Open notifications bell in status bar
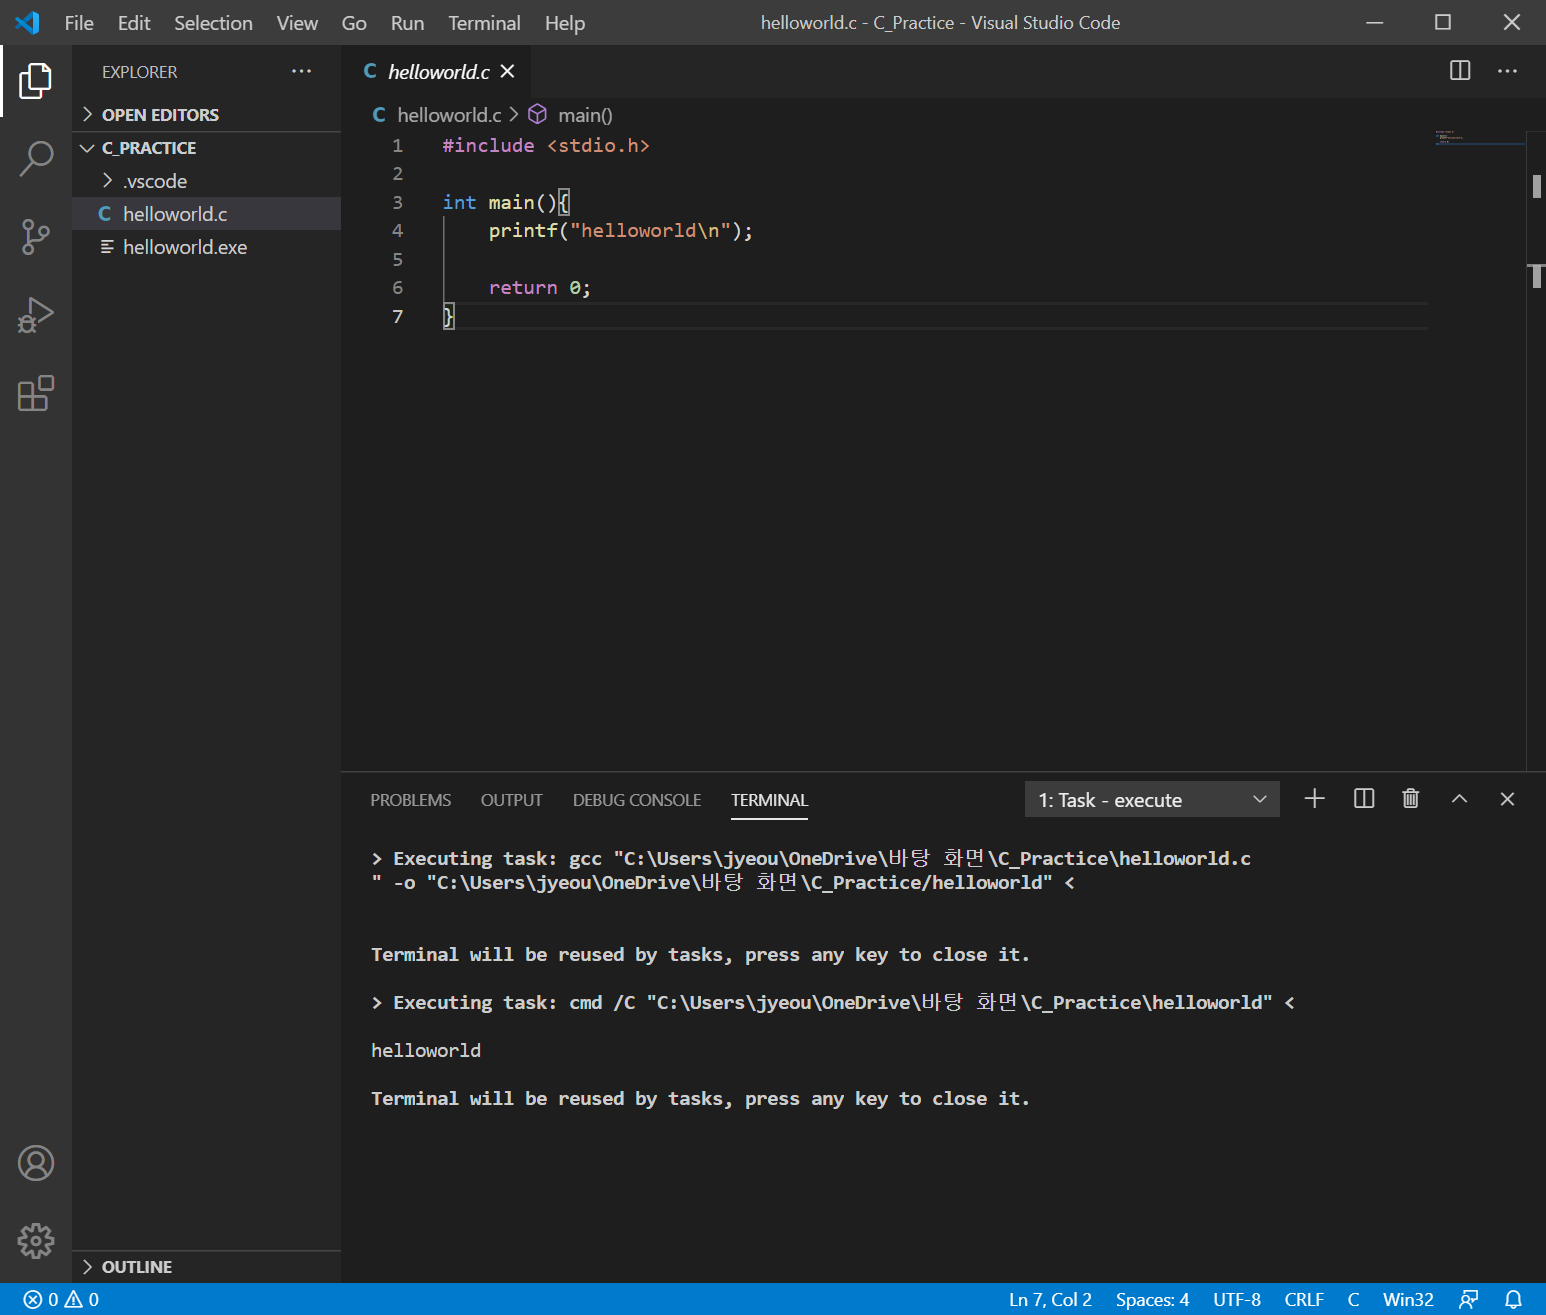Viewport: 1546px width, 1315px height. point(1514,1299)
